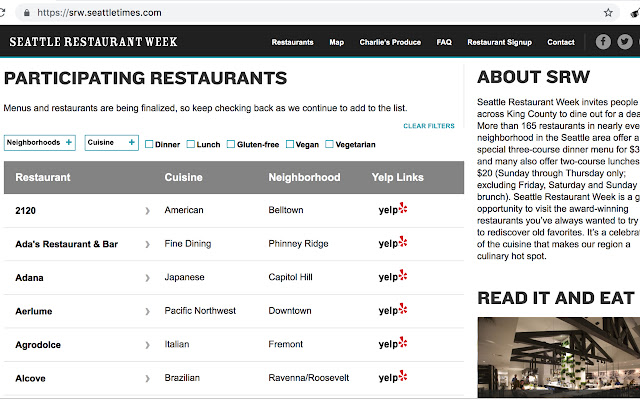The height and width of the screenshot is (400, 640).
Task: Select the Japanese cuisine cell
Action: pos(184,277)
